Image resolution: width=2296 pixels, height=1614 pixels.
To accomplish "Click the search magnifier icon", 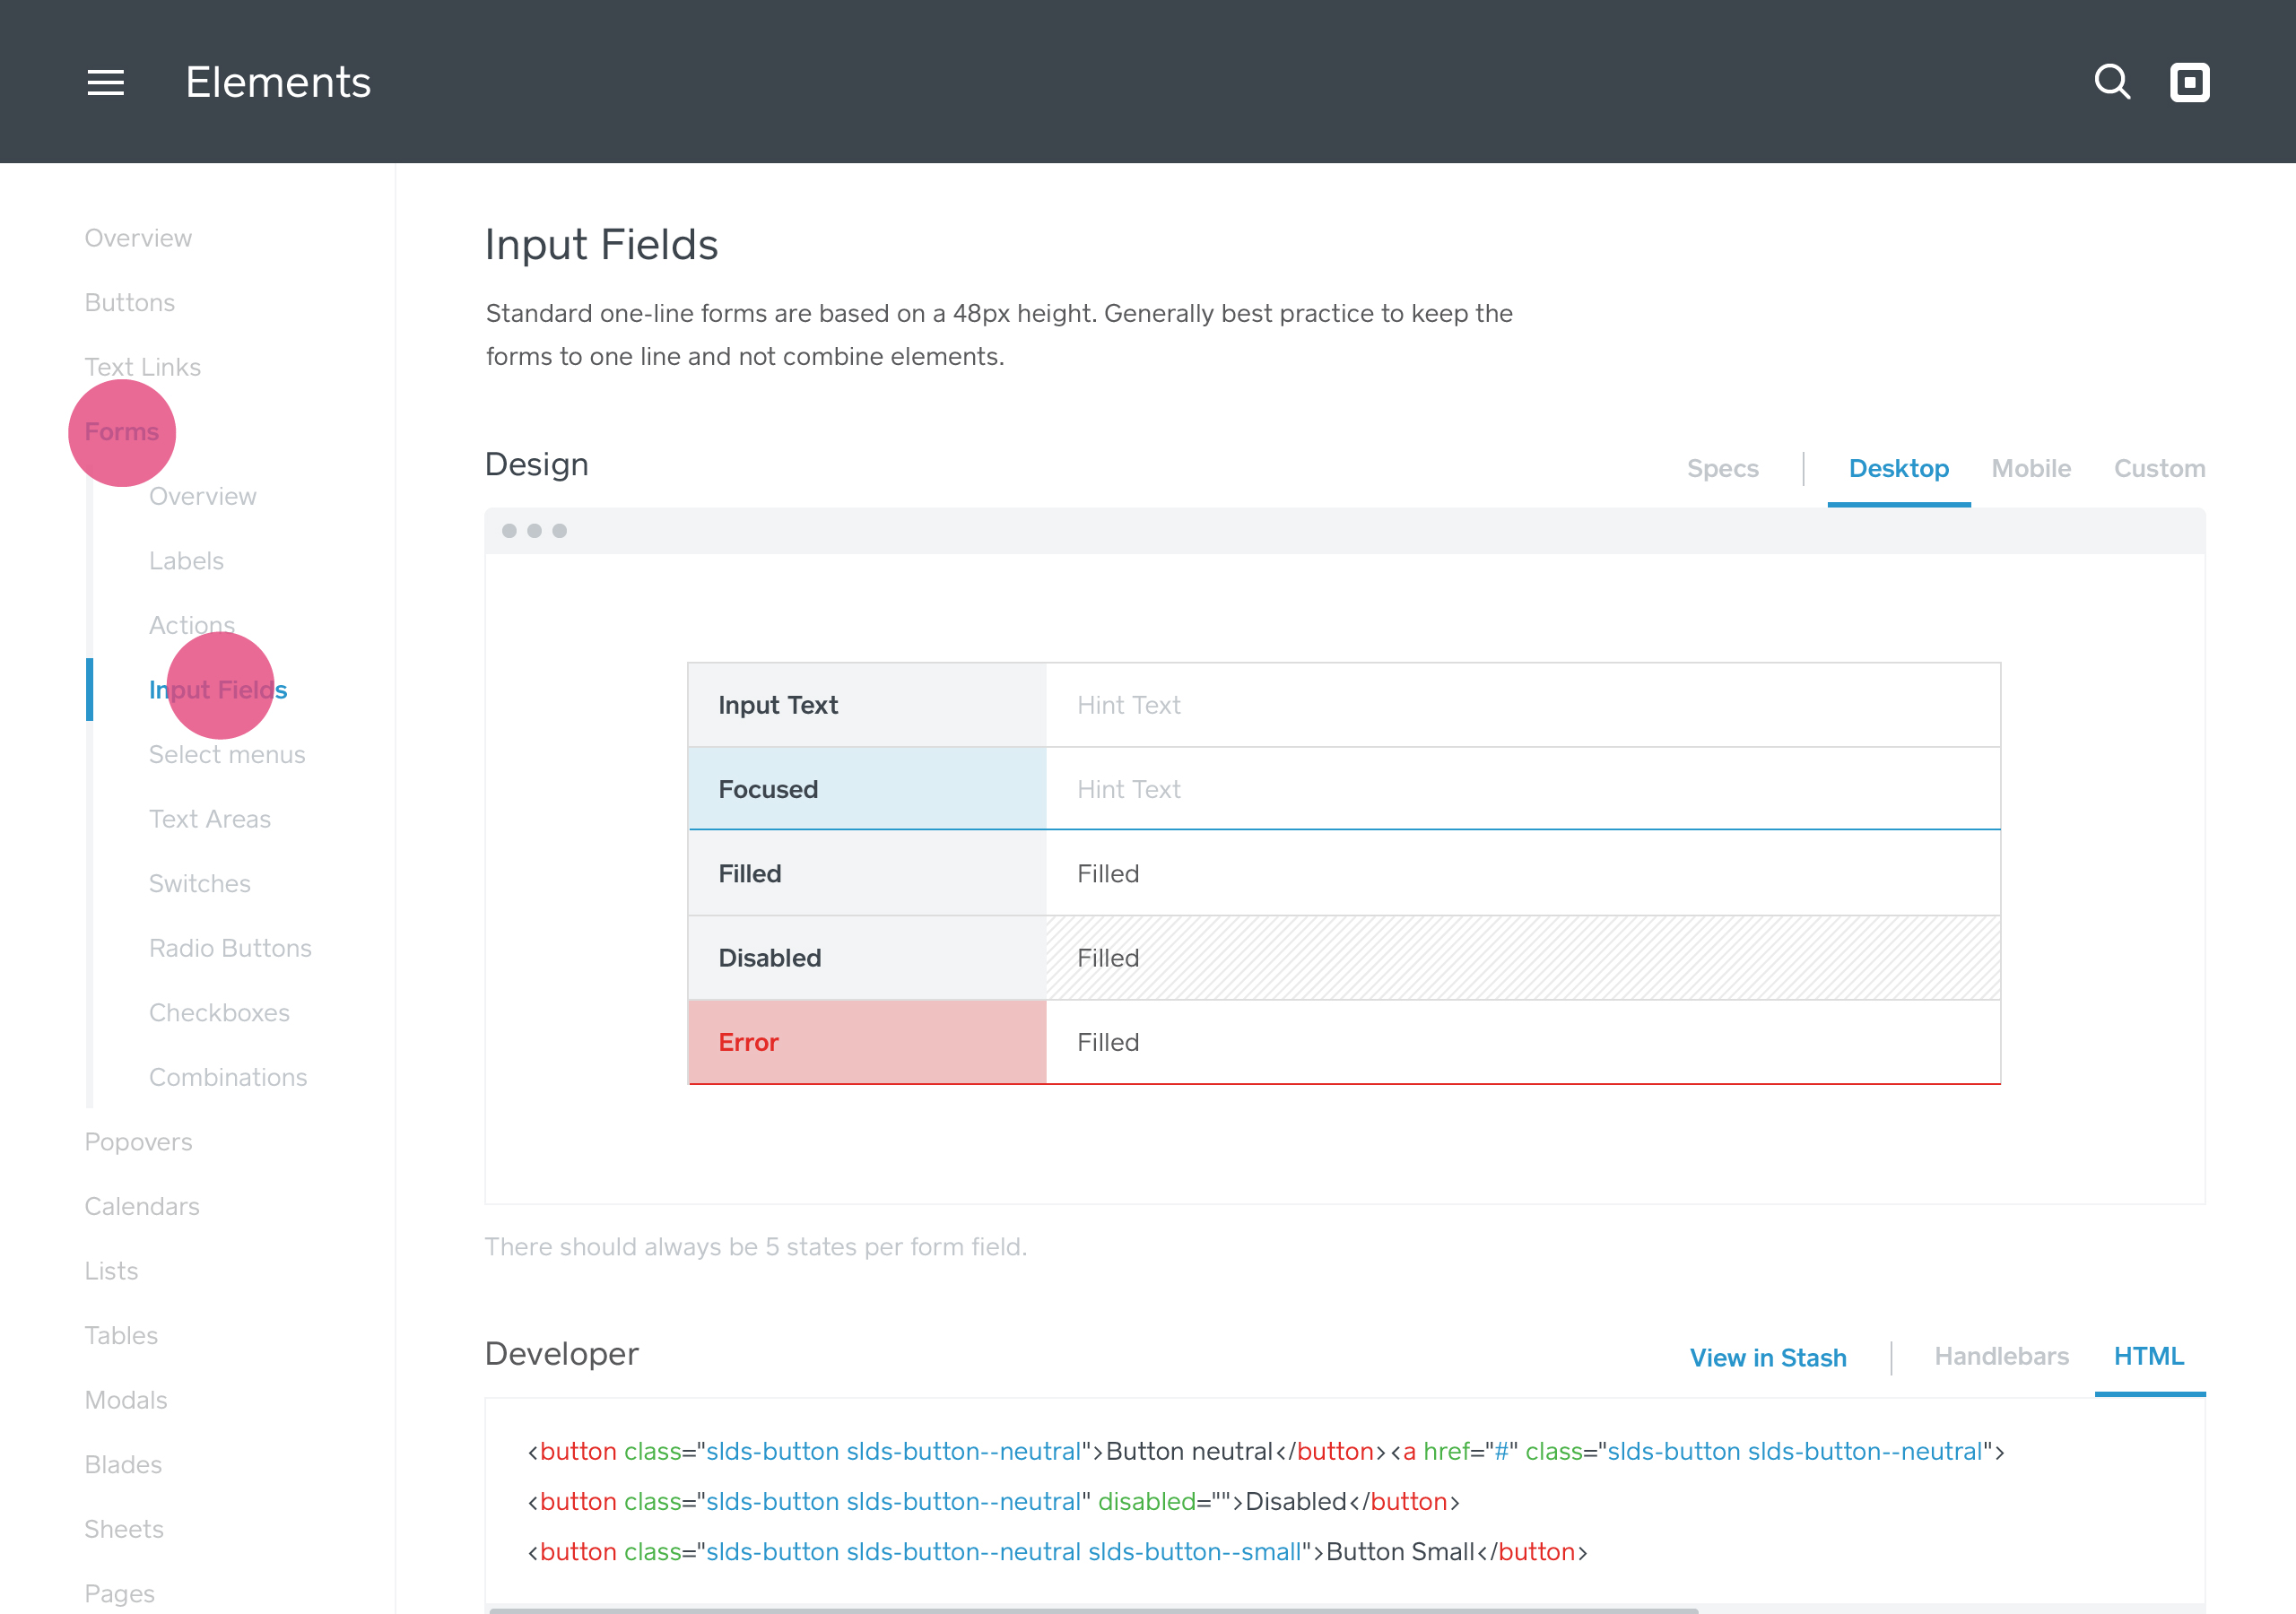I will point(2111,82).
